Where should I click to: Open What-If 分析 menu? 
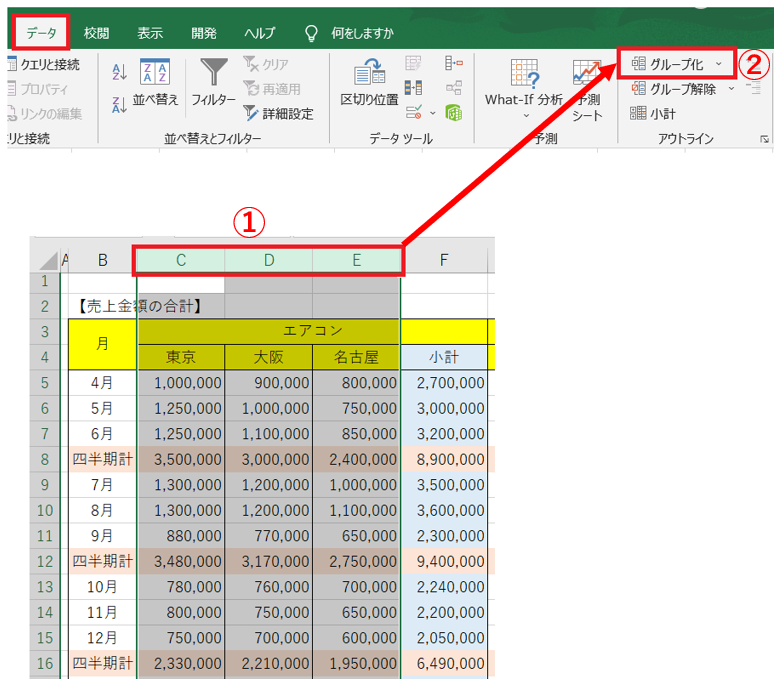(524, 89)
